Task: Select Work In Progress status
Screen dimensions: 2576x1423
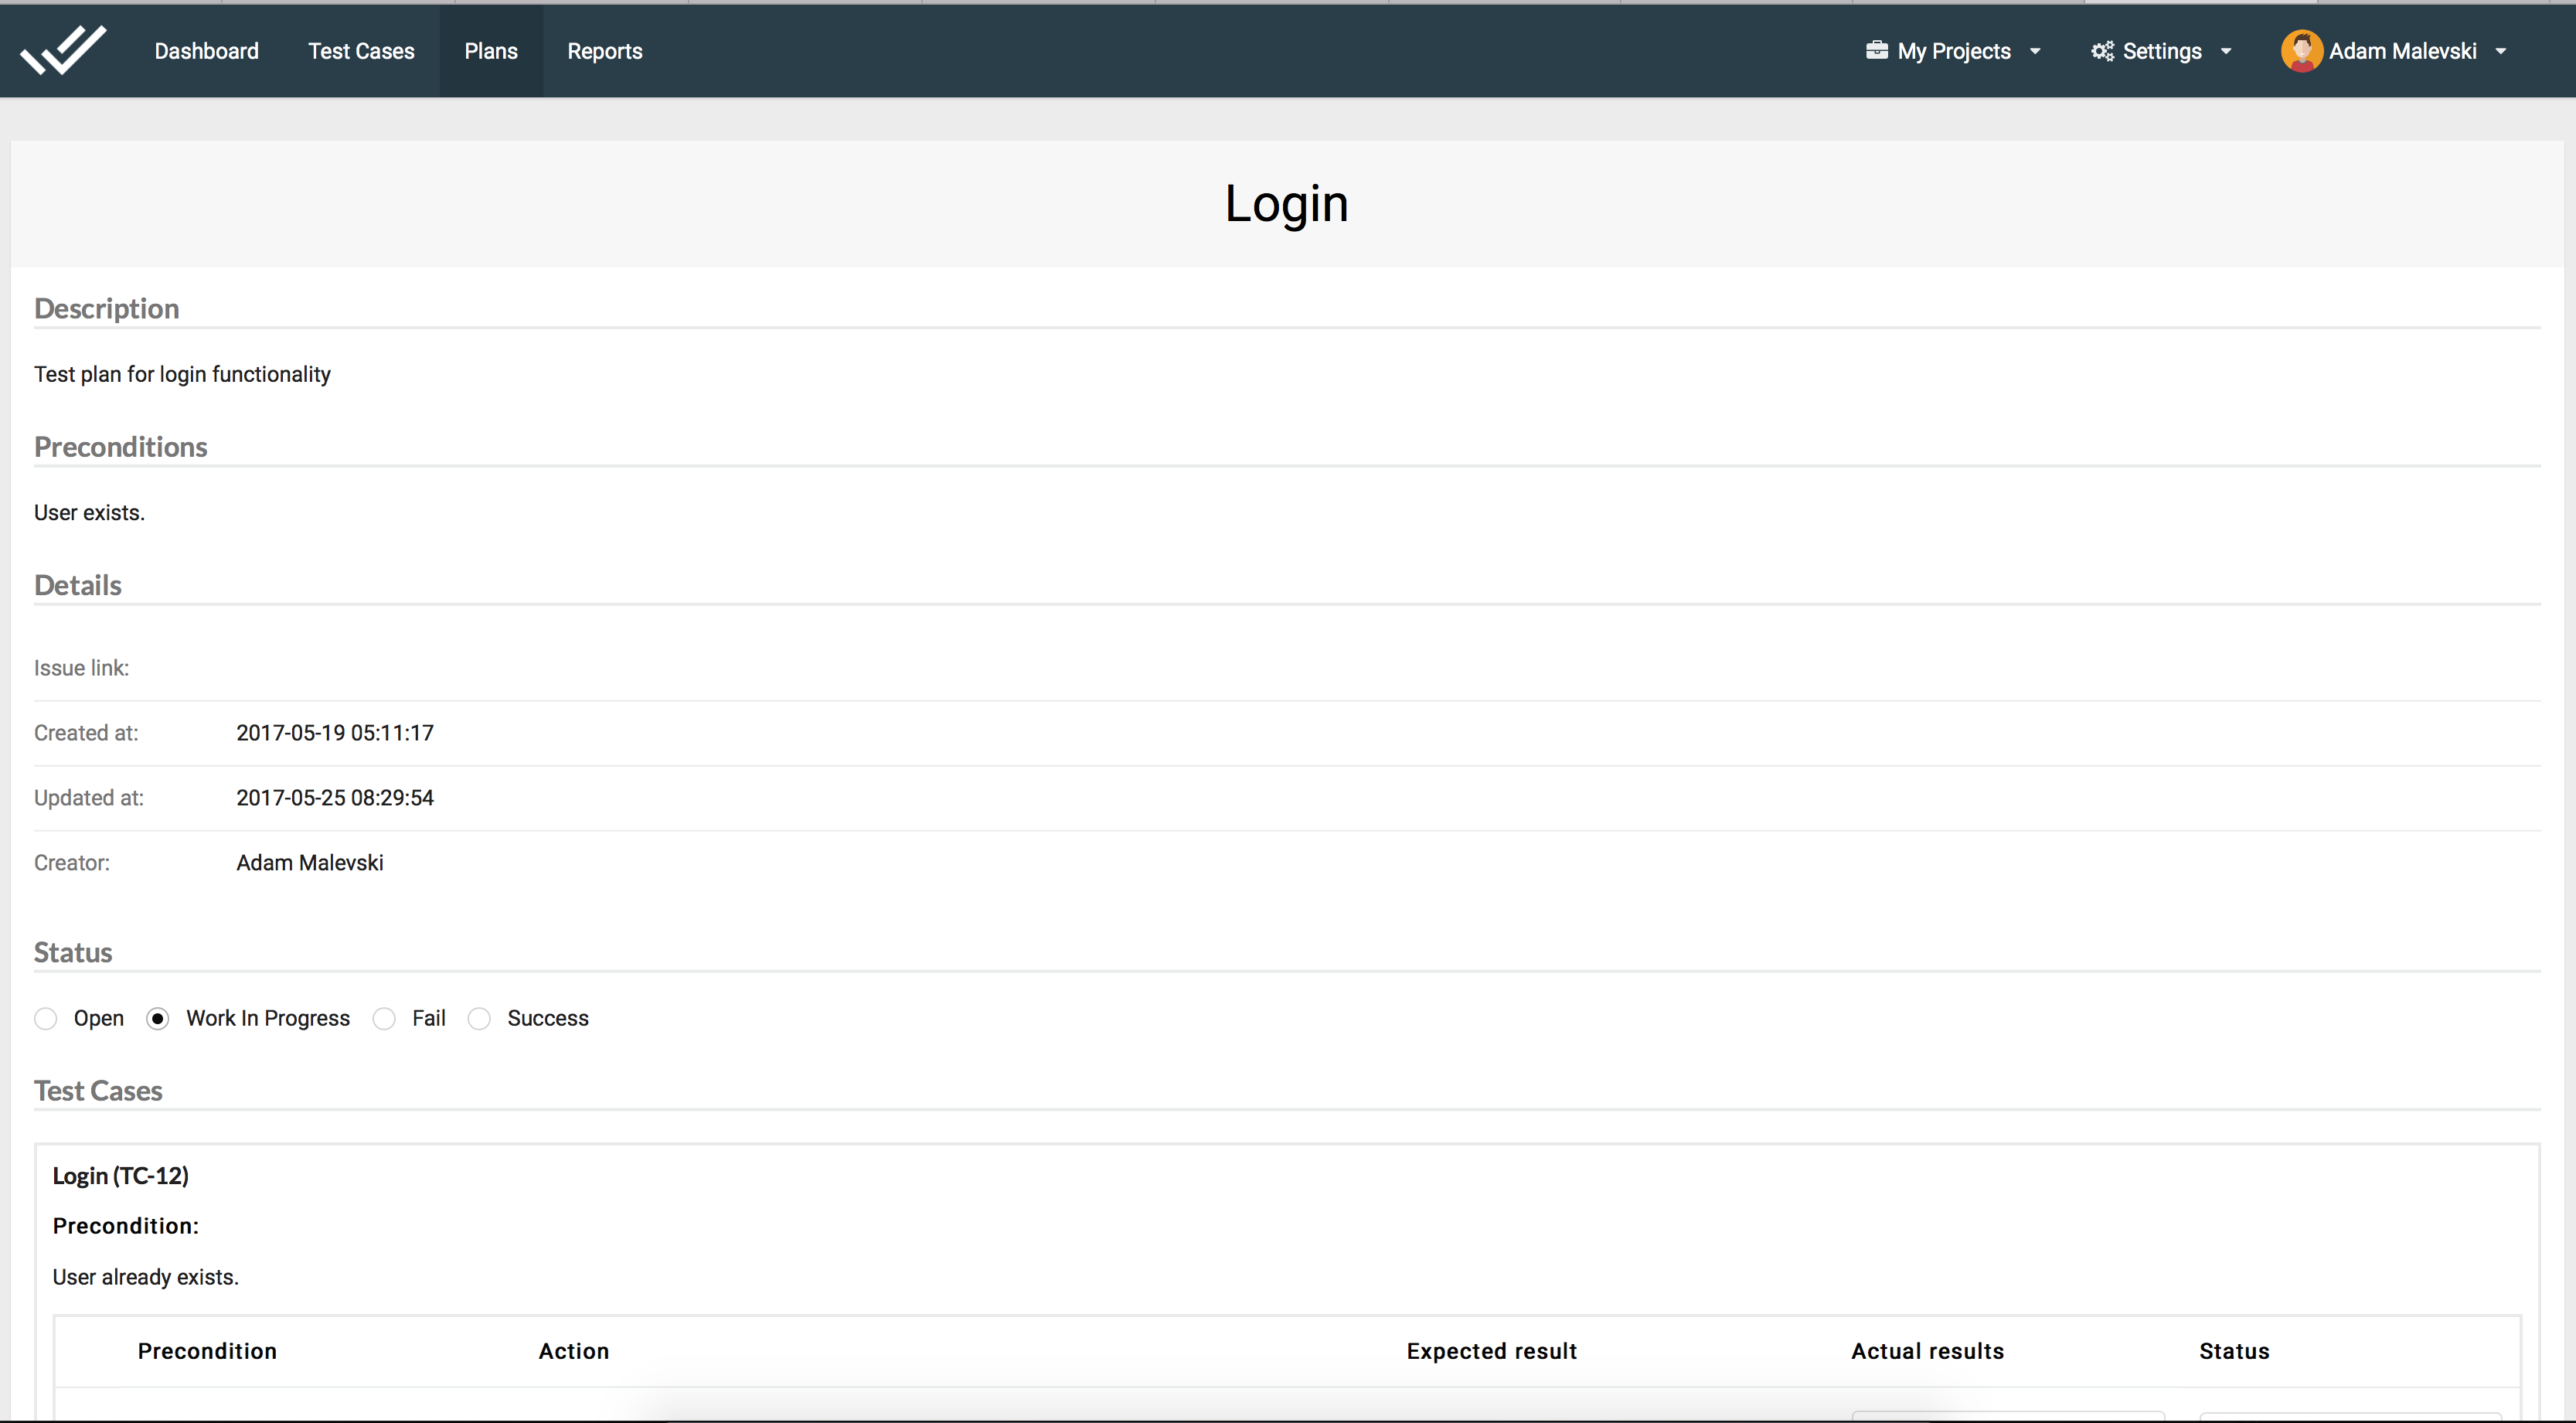Action: 158,1018
